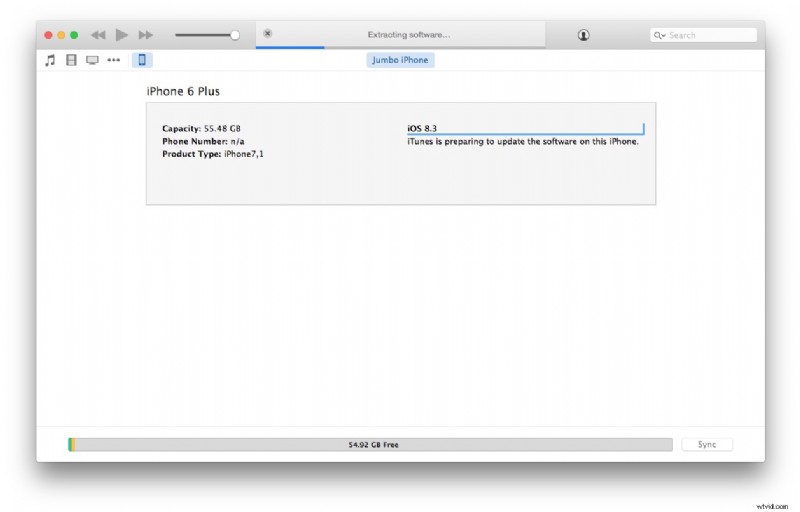Click into the Search field
The height and width of the screenshot is (512, 800).
[703, 35]
